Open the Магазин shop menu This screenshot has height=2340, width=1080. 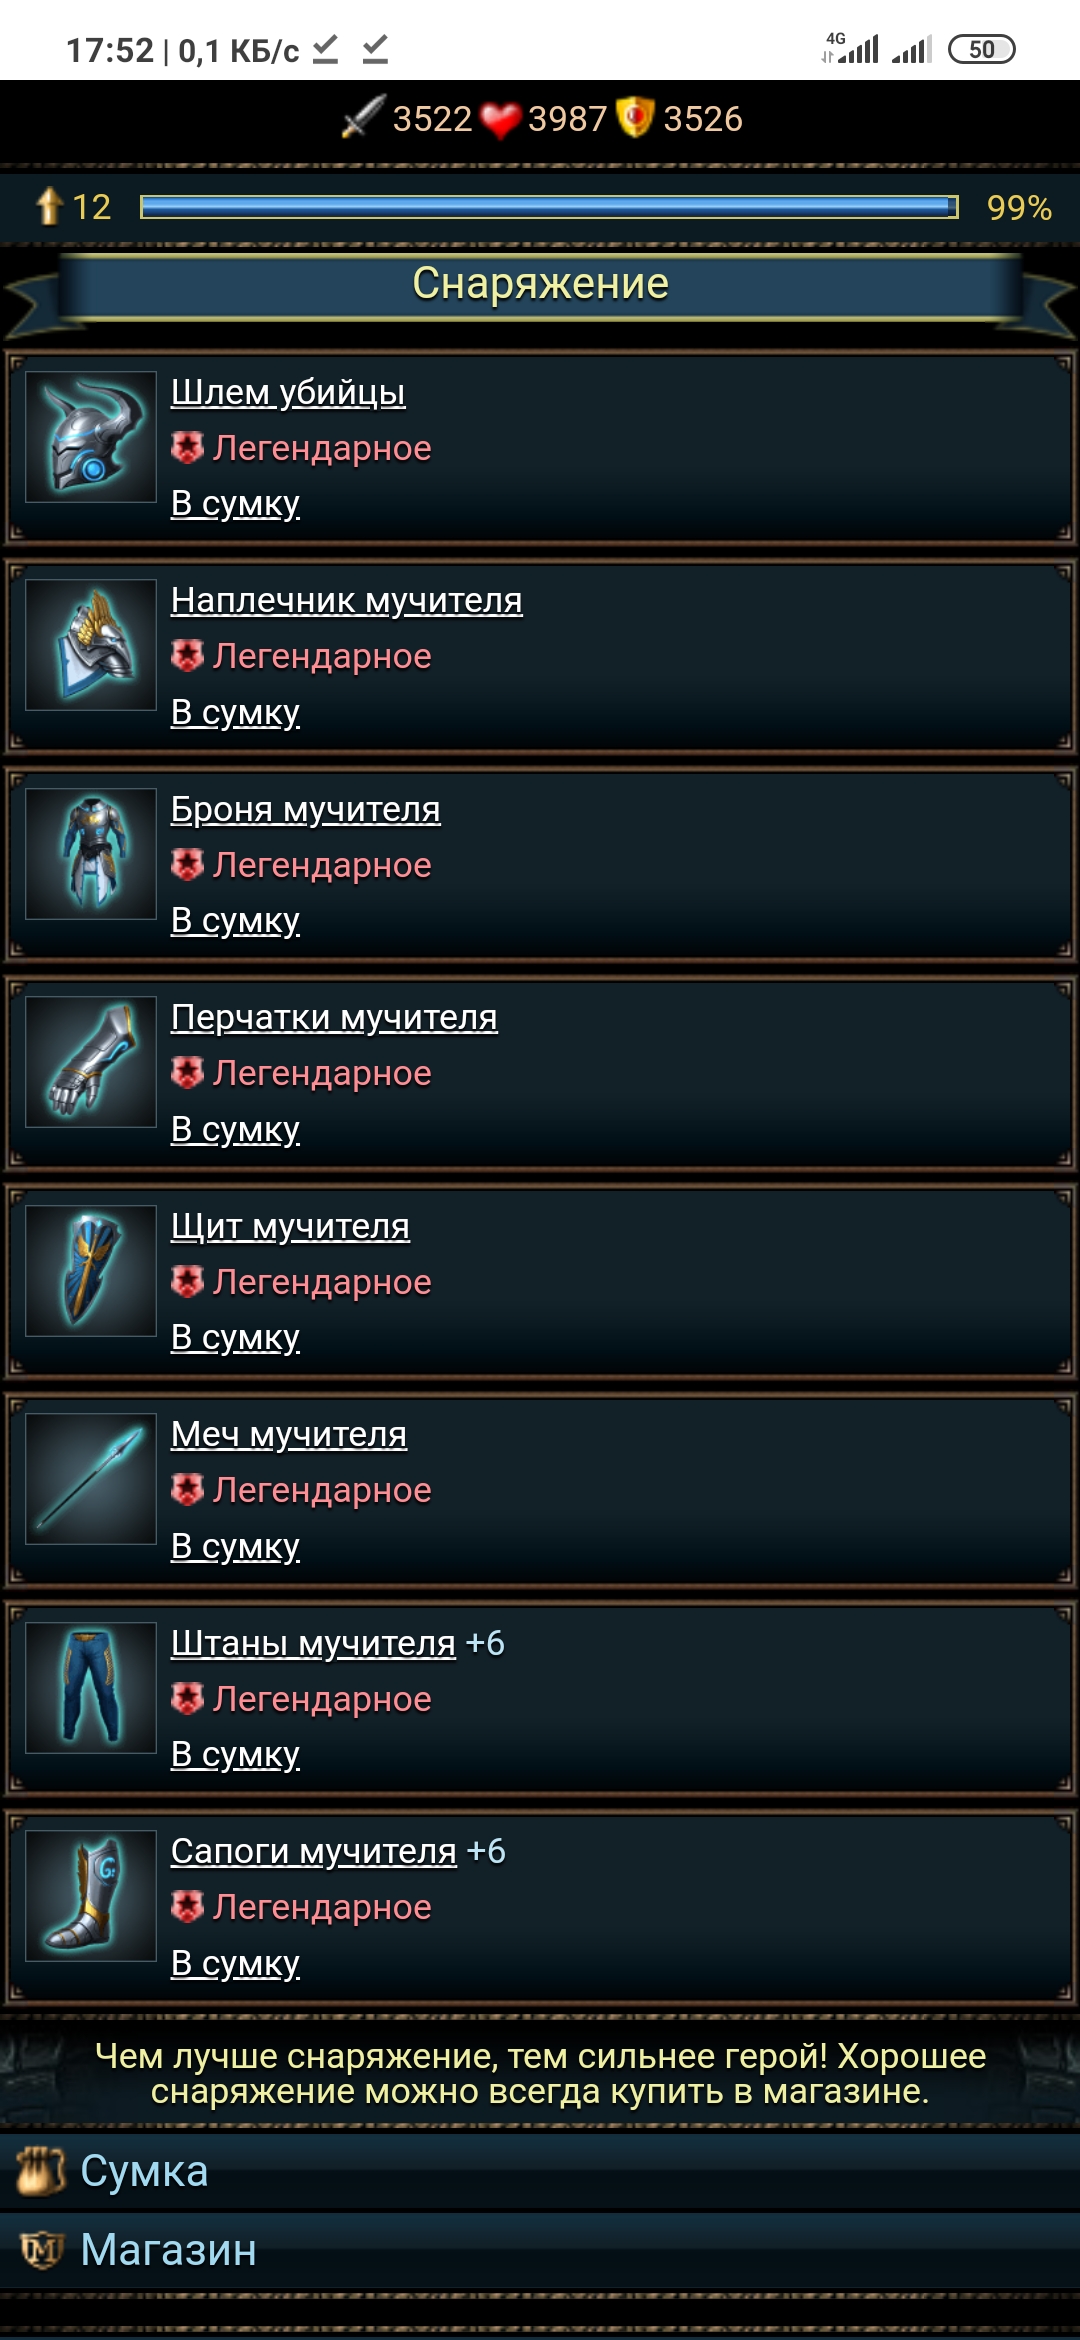[x=540, y=2250]
